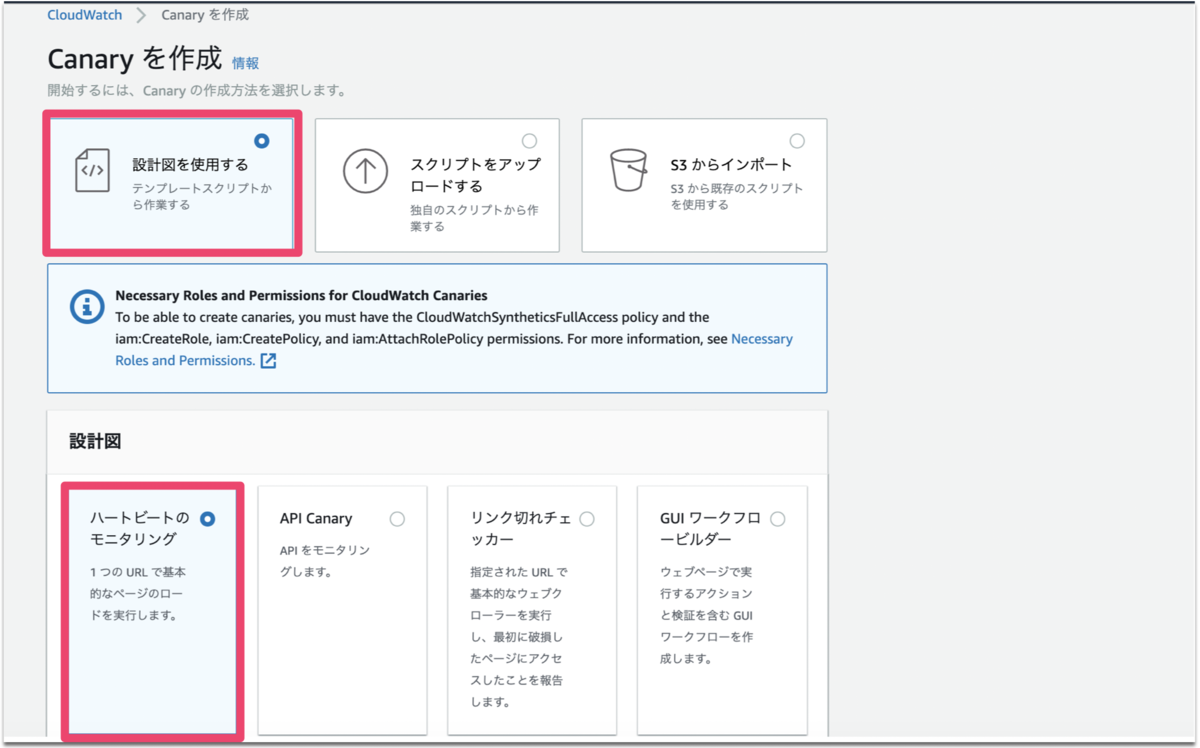
Task: Click the upload arrow icon on スクリプトをアップロードする card
Action: click(365, 170)
